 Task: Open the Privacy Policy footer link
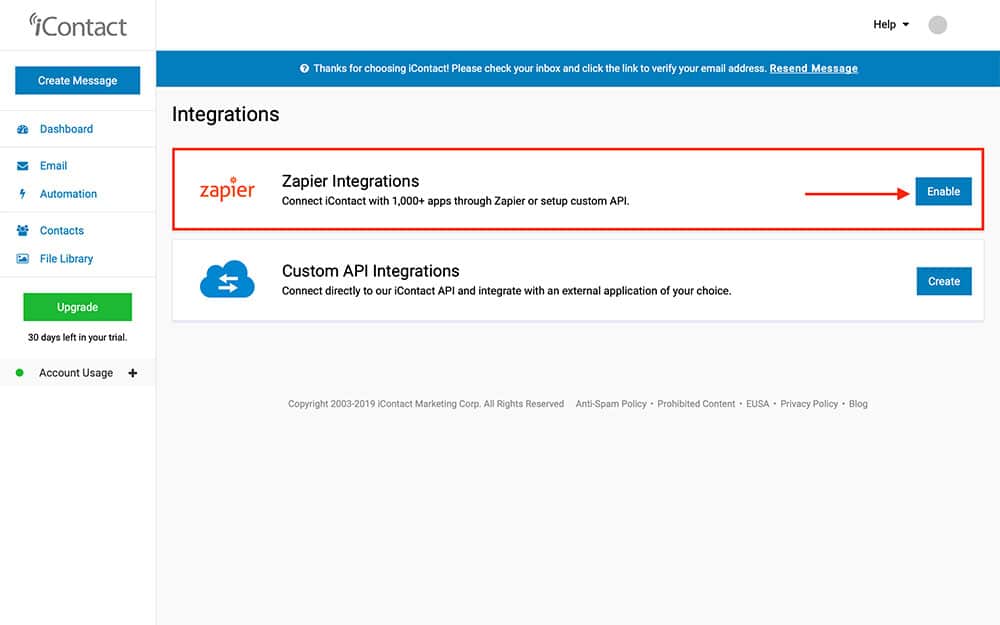809,404
